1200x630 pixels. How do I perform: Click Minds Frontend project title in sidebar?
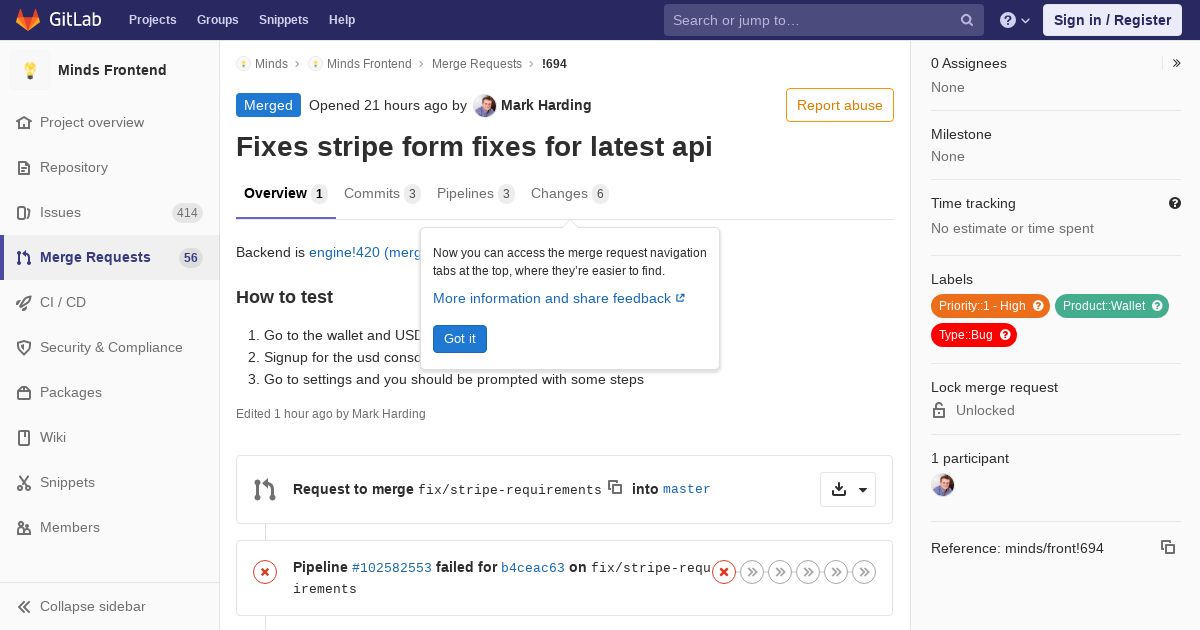(x=112, y=70)
